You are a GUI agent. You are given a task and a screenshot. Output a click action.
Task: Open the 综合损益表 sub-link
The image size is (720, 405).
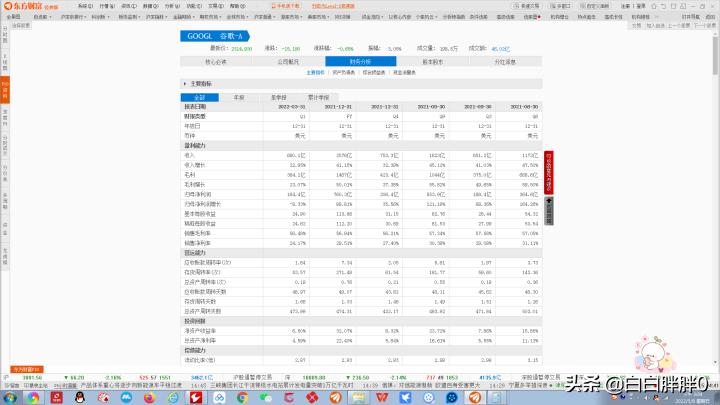coord(374,73)
